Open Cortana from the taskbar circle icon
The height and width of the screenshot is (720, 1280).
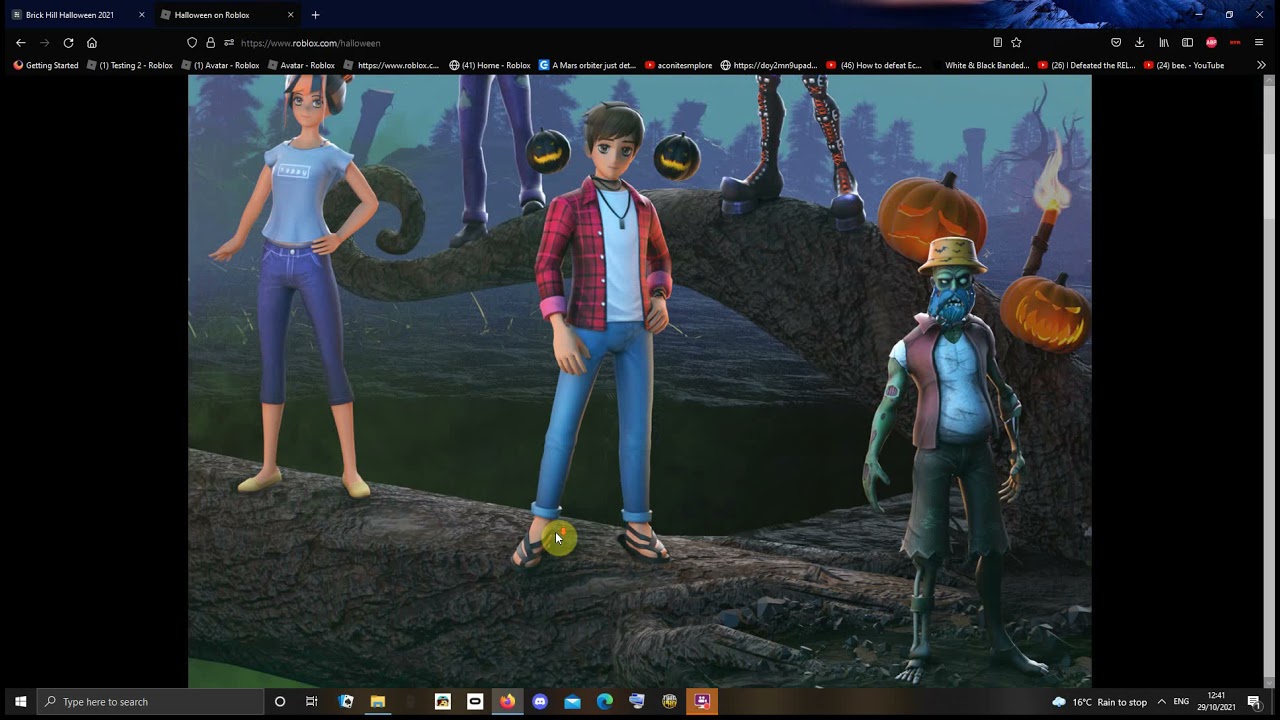coord(280,702)
